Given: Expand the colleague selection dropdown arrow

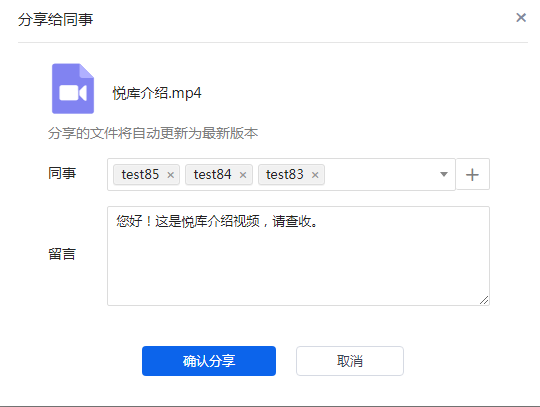Looking at the screenshot, I should (x=444, y=174).
